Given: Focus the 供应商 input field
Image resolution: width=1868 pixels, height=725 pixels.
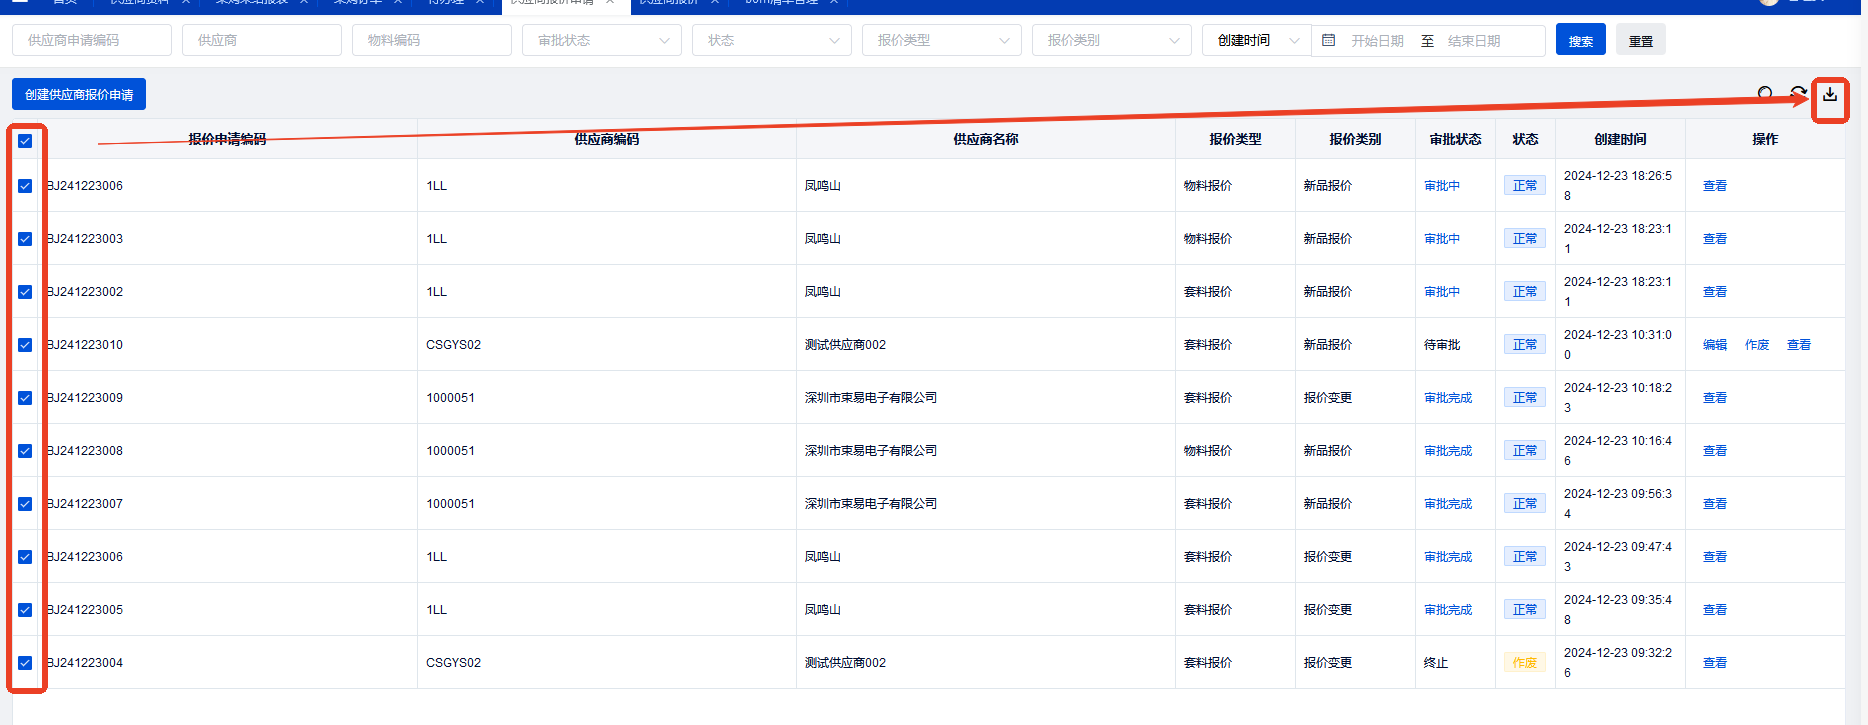Looking at the screenshot, I should (x=262, y=40).
